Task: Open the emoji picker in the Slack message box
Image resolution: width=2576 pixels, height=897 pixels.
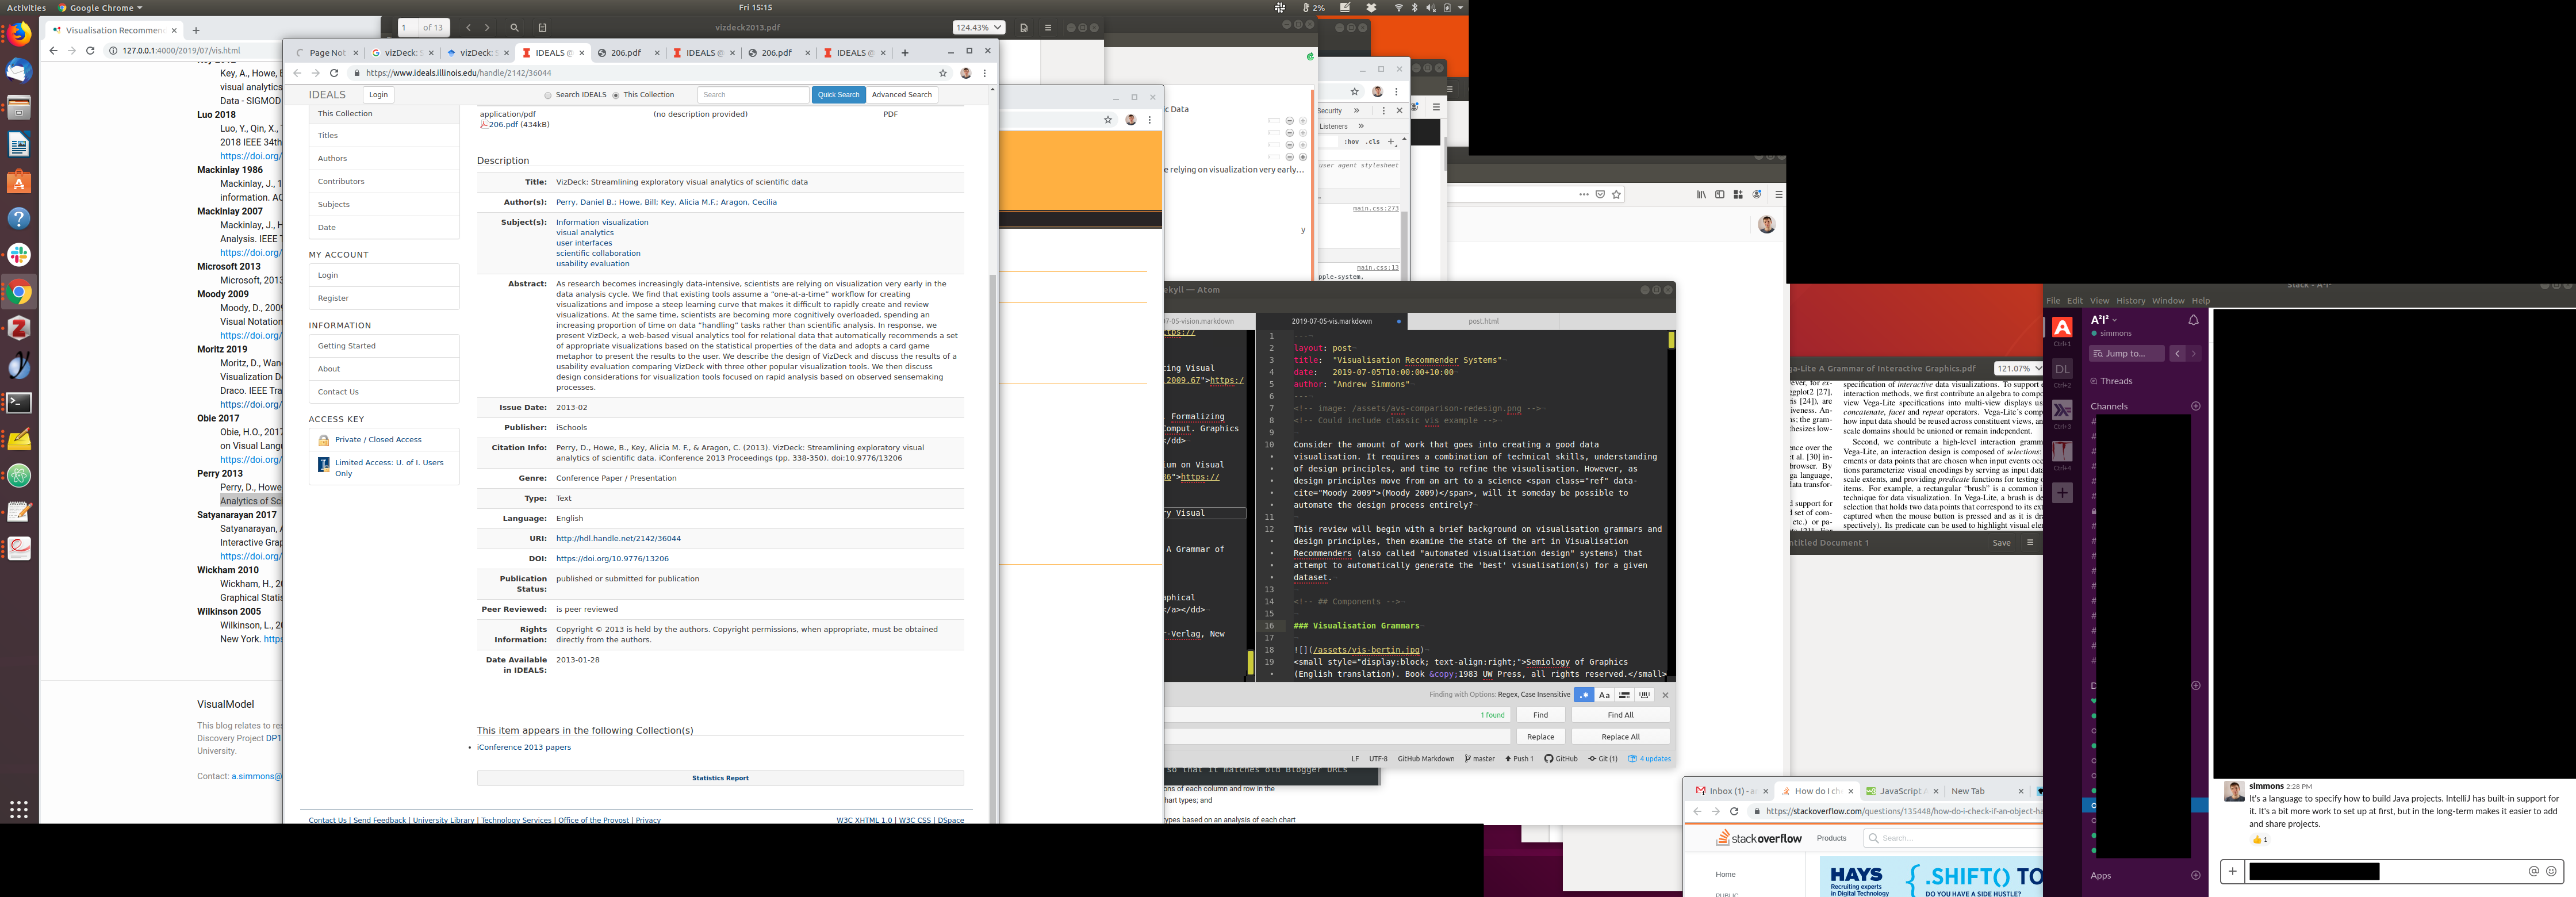Action: tap(2551, 871)
